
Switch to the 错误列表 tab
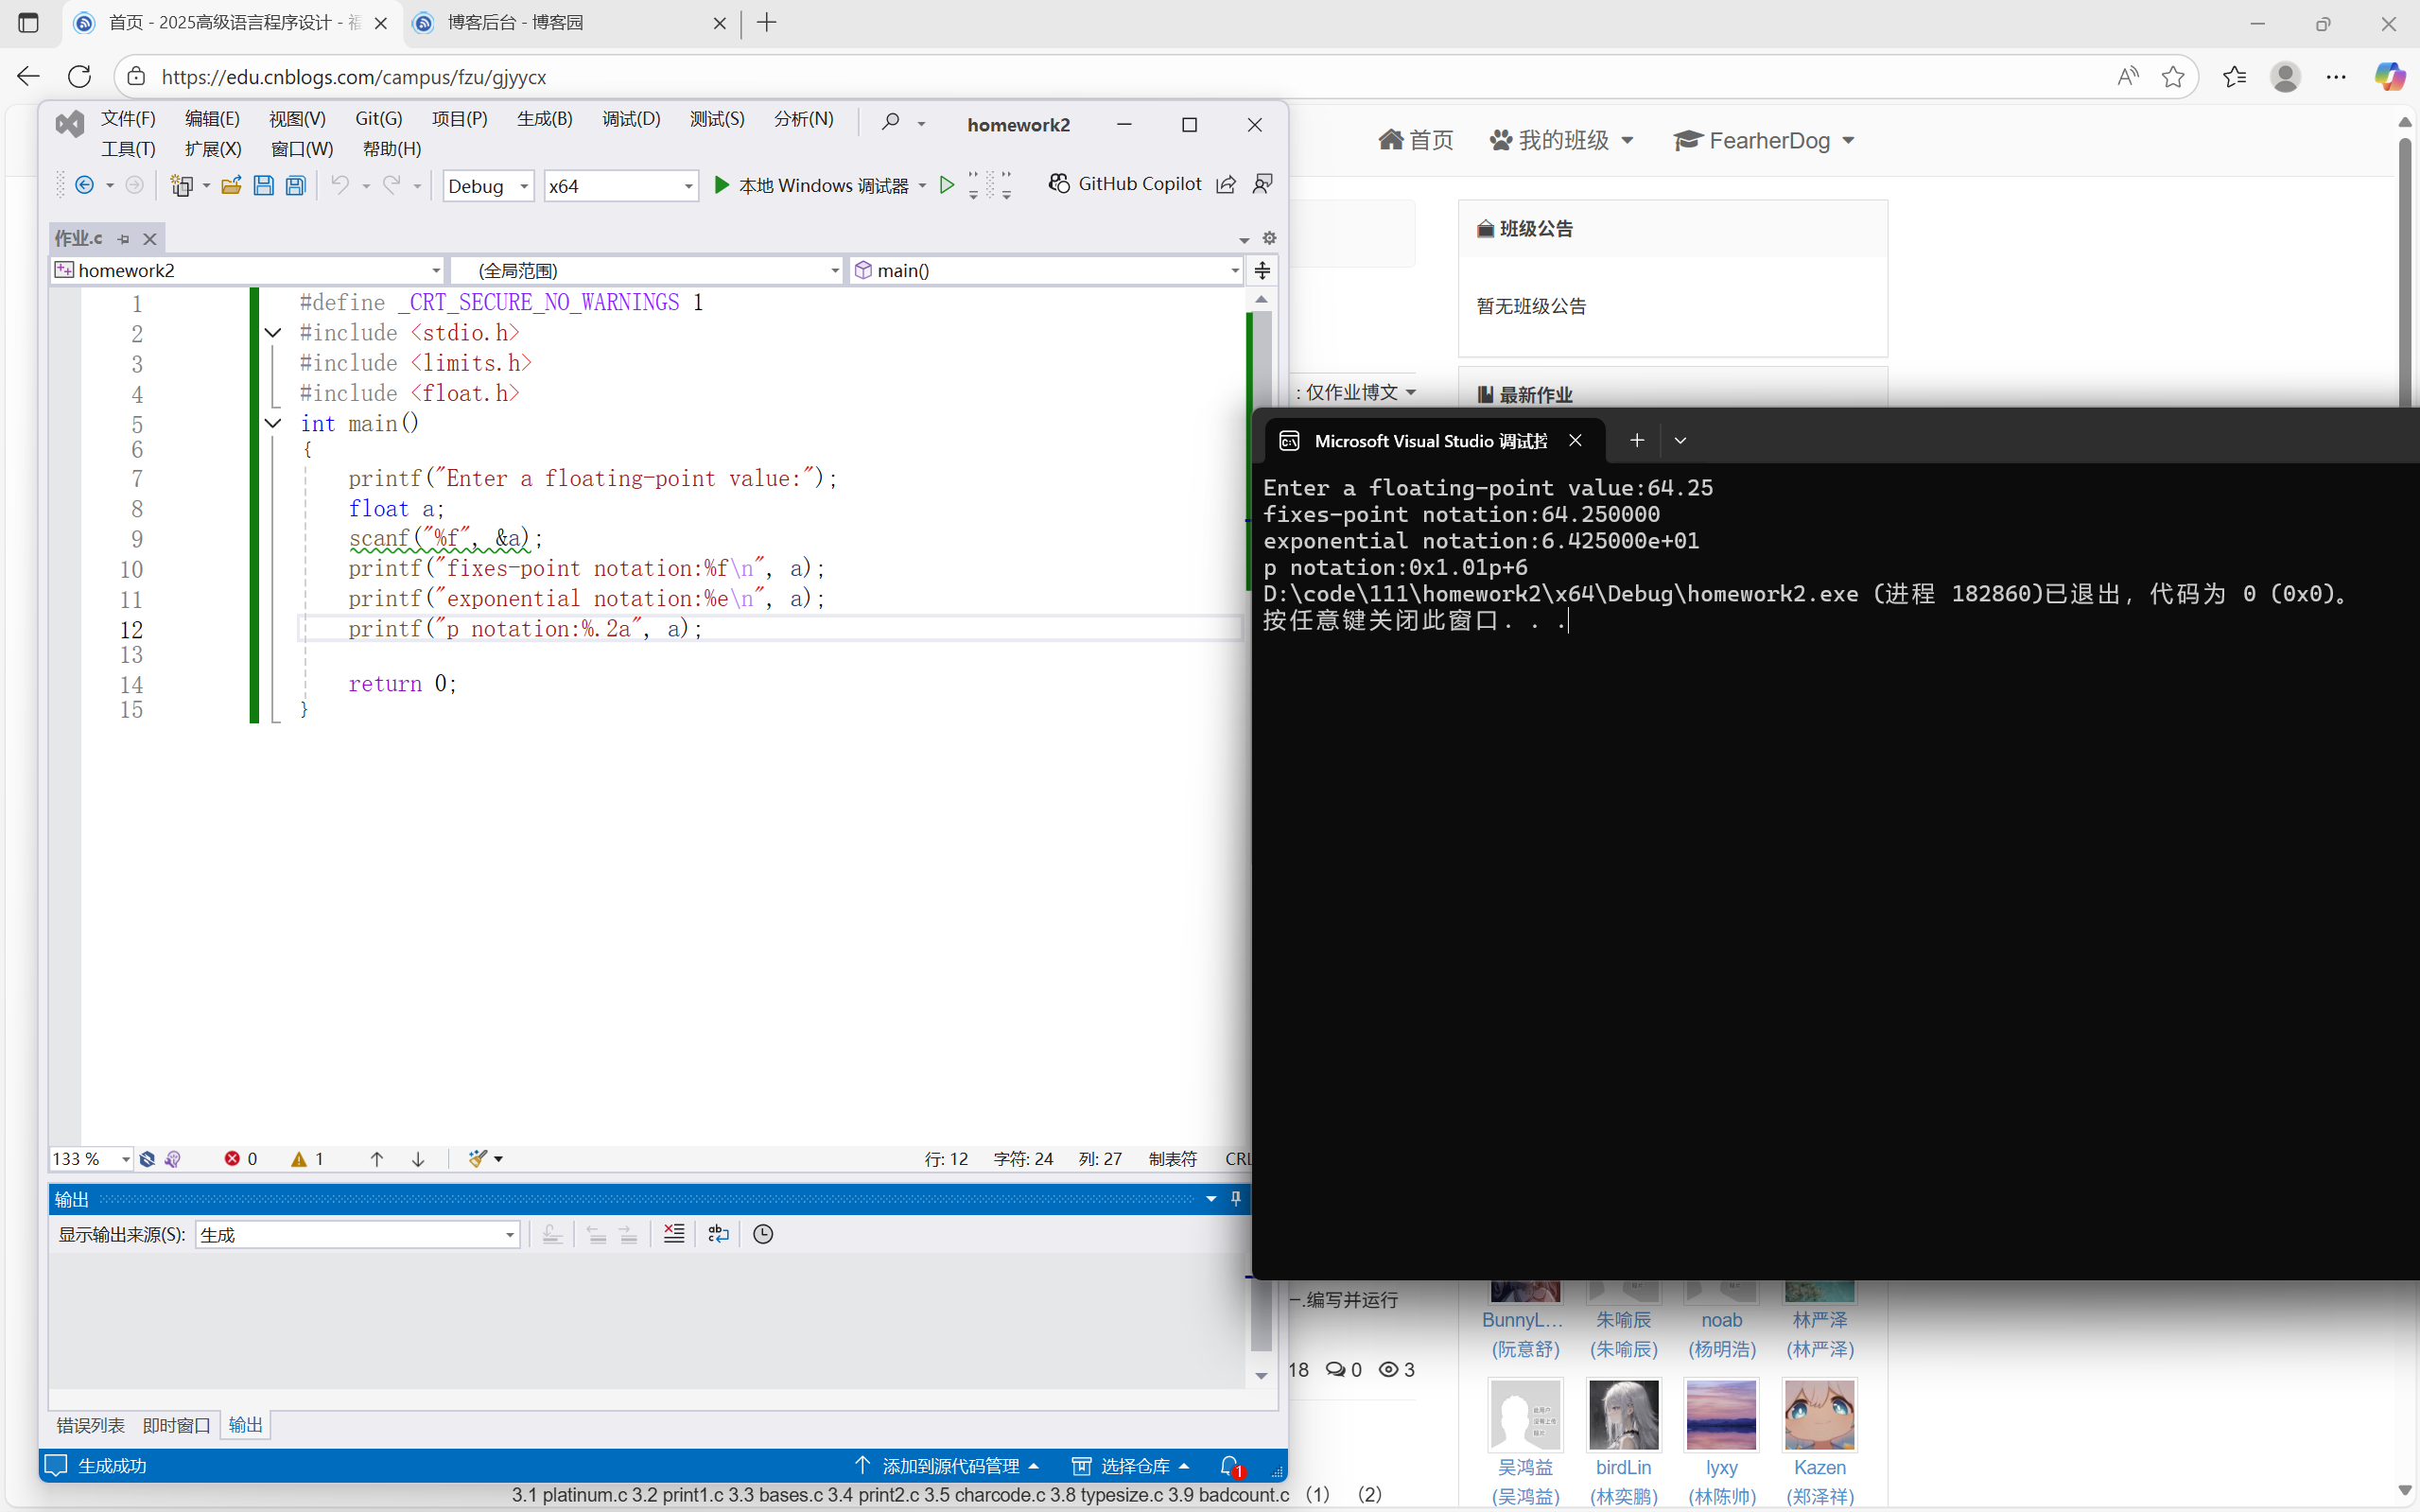90,1425
